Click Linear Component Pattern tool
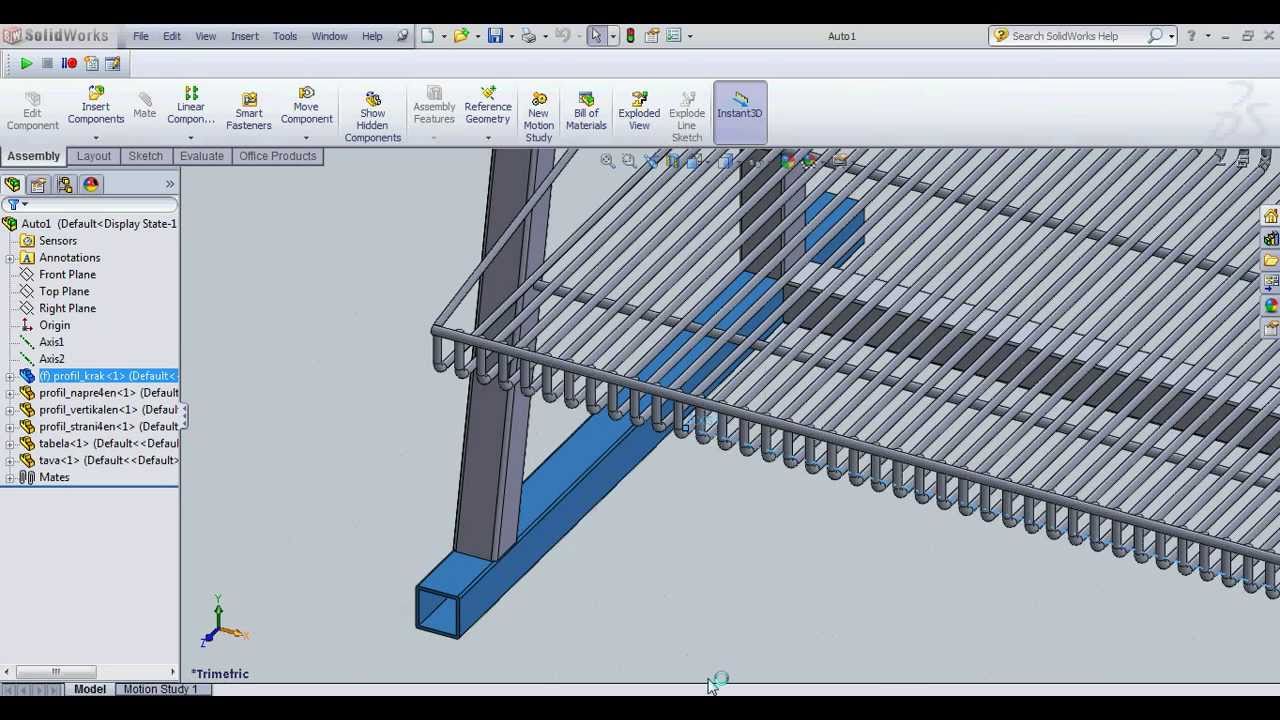Screen dimensions: 1280x720 click(x=191, y=106)
